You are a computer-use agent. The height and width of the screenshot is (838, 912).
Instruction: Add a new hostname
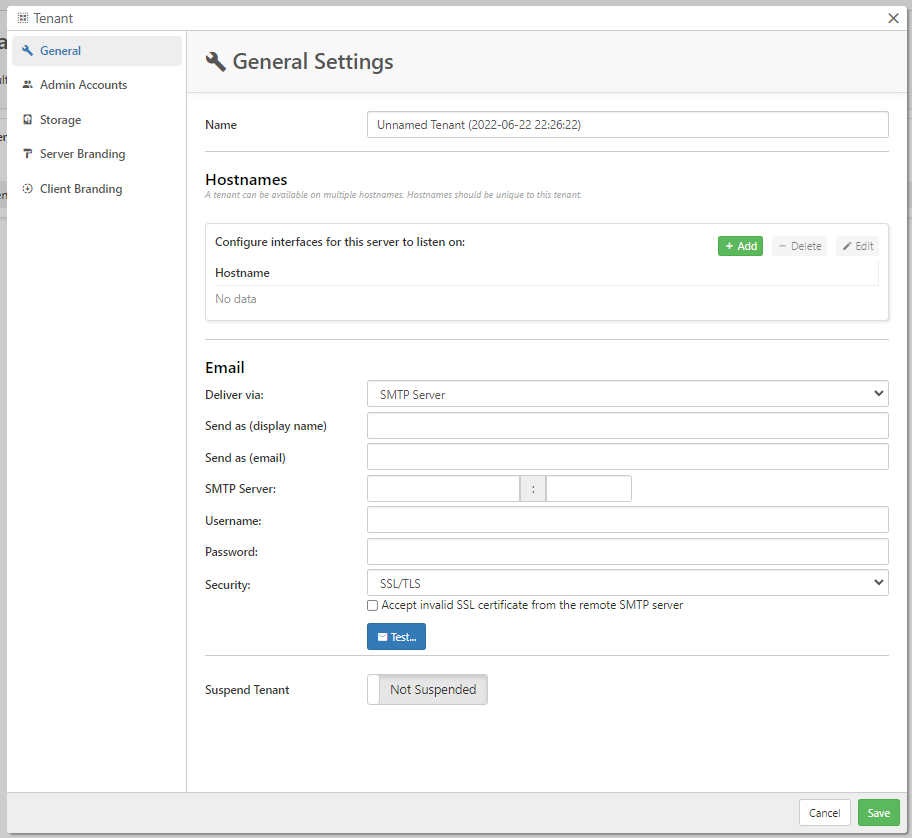coord(740,246)
